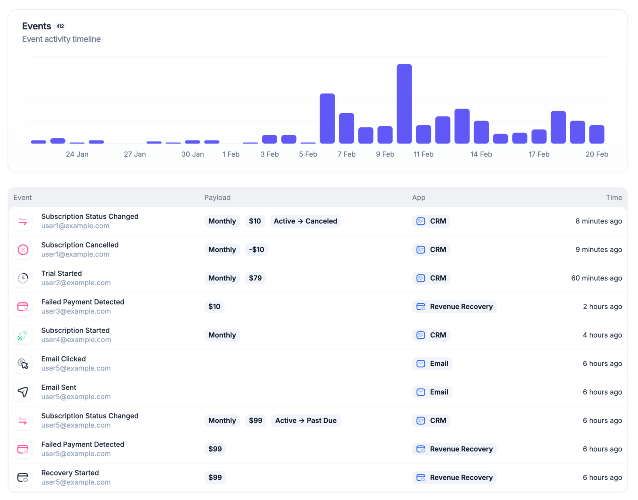Image resolution: width=638 pixels, height=500 pixels.
Task: Click the Subscription Status Changed icon in first row
Action: [23, 221]
